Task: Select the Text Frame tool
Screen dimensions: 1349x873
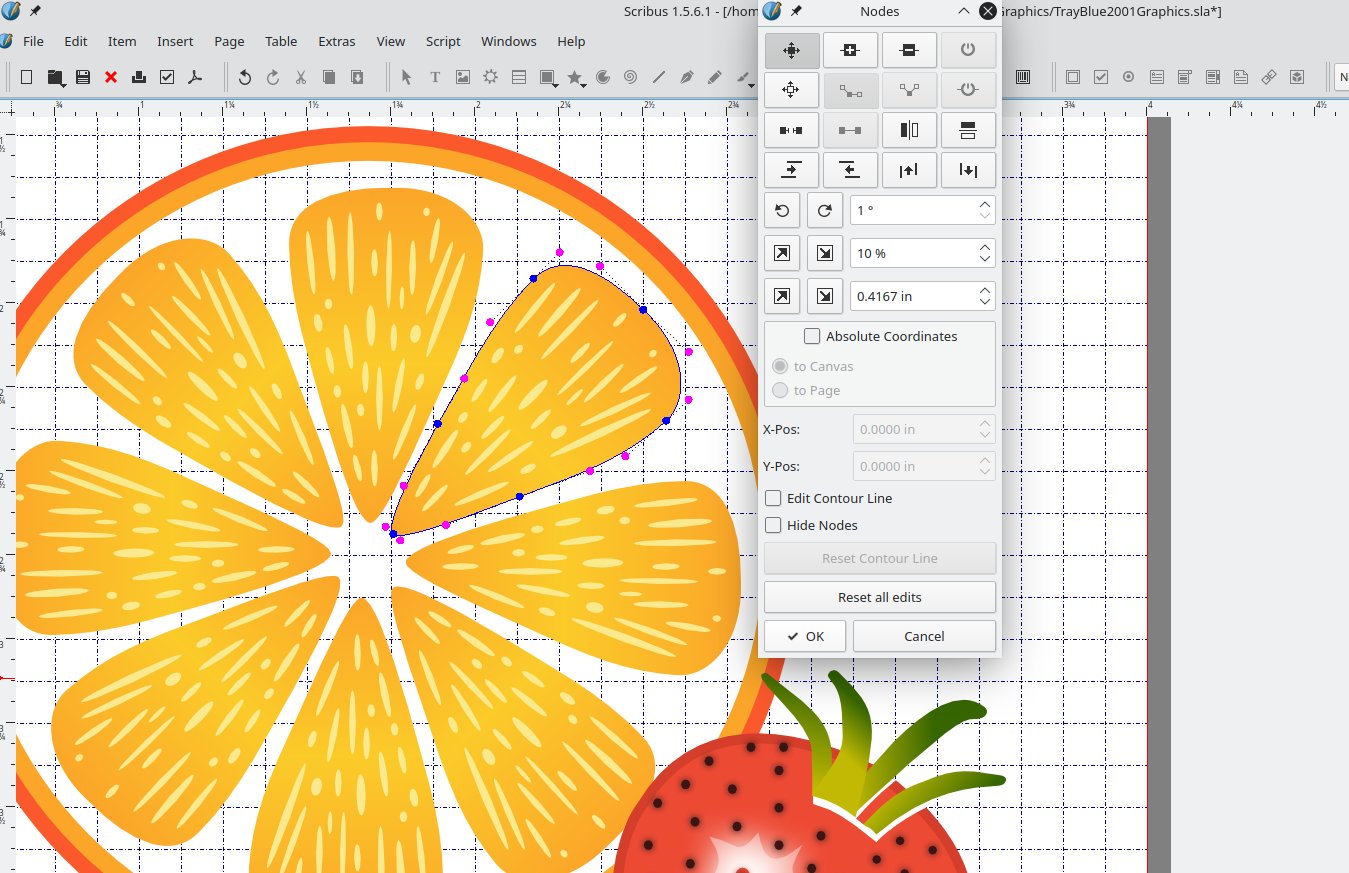Action: (x=435, y=77)
